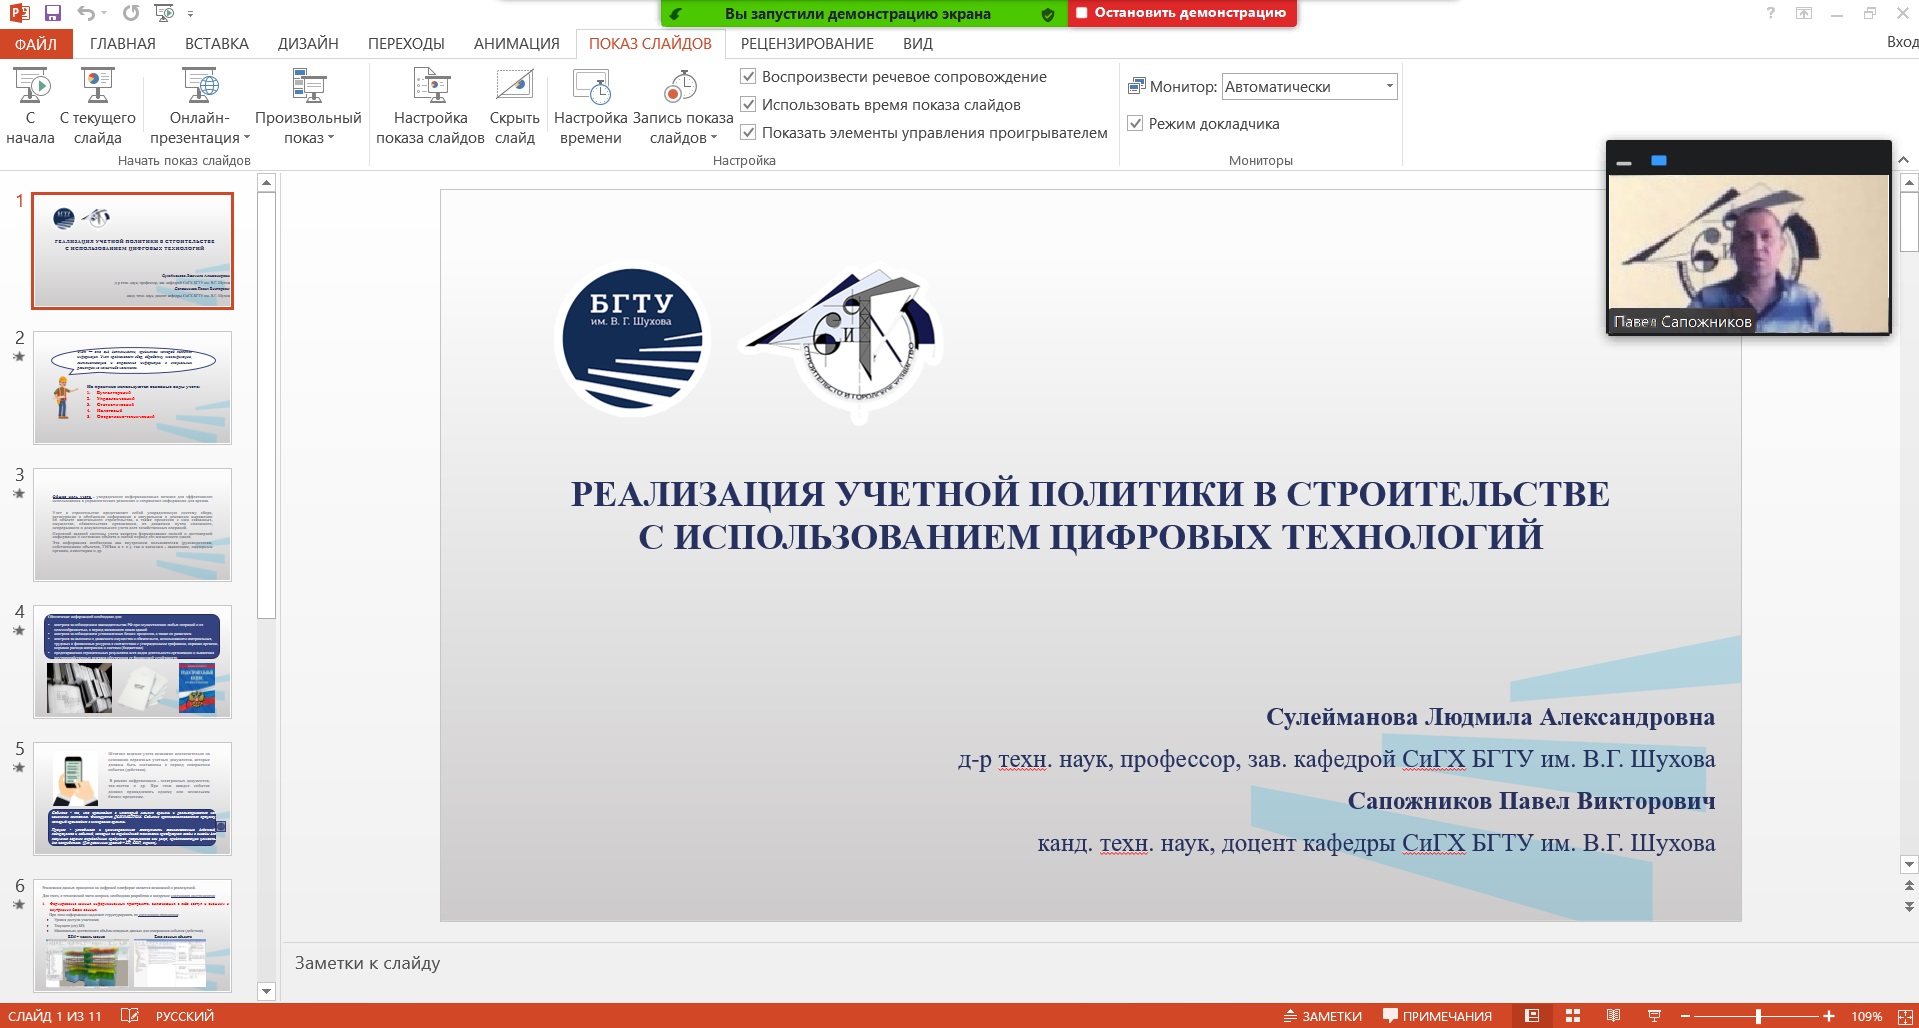Minimize the Павел Сапожников video window

(x=1624, y=161)
